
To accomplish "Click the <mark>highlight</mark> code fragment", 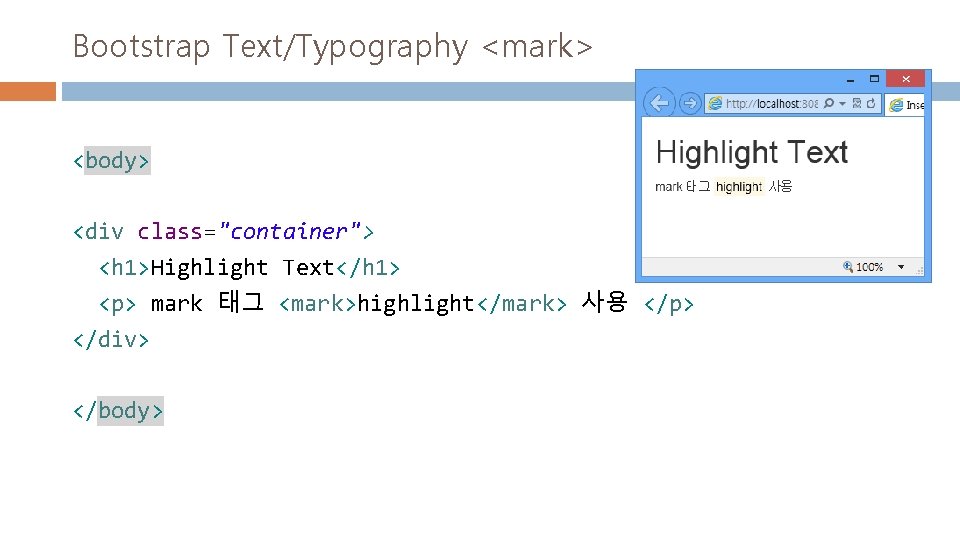I will coord(423,304).
